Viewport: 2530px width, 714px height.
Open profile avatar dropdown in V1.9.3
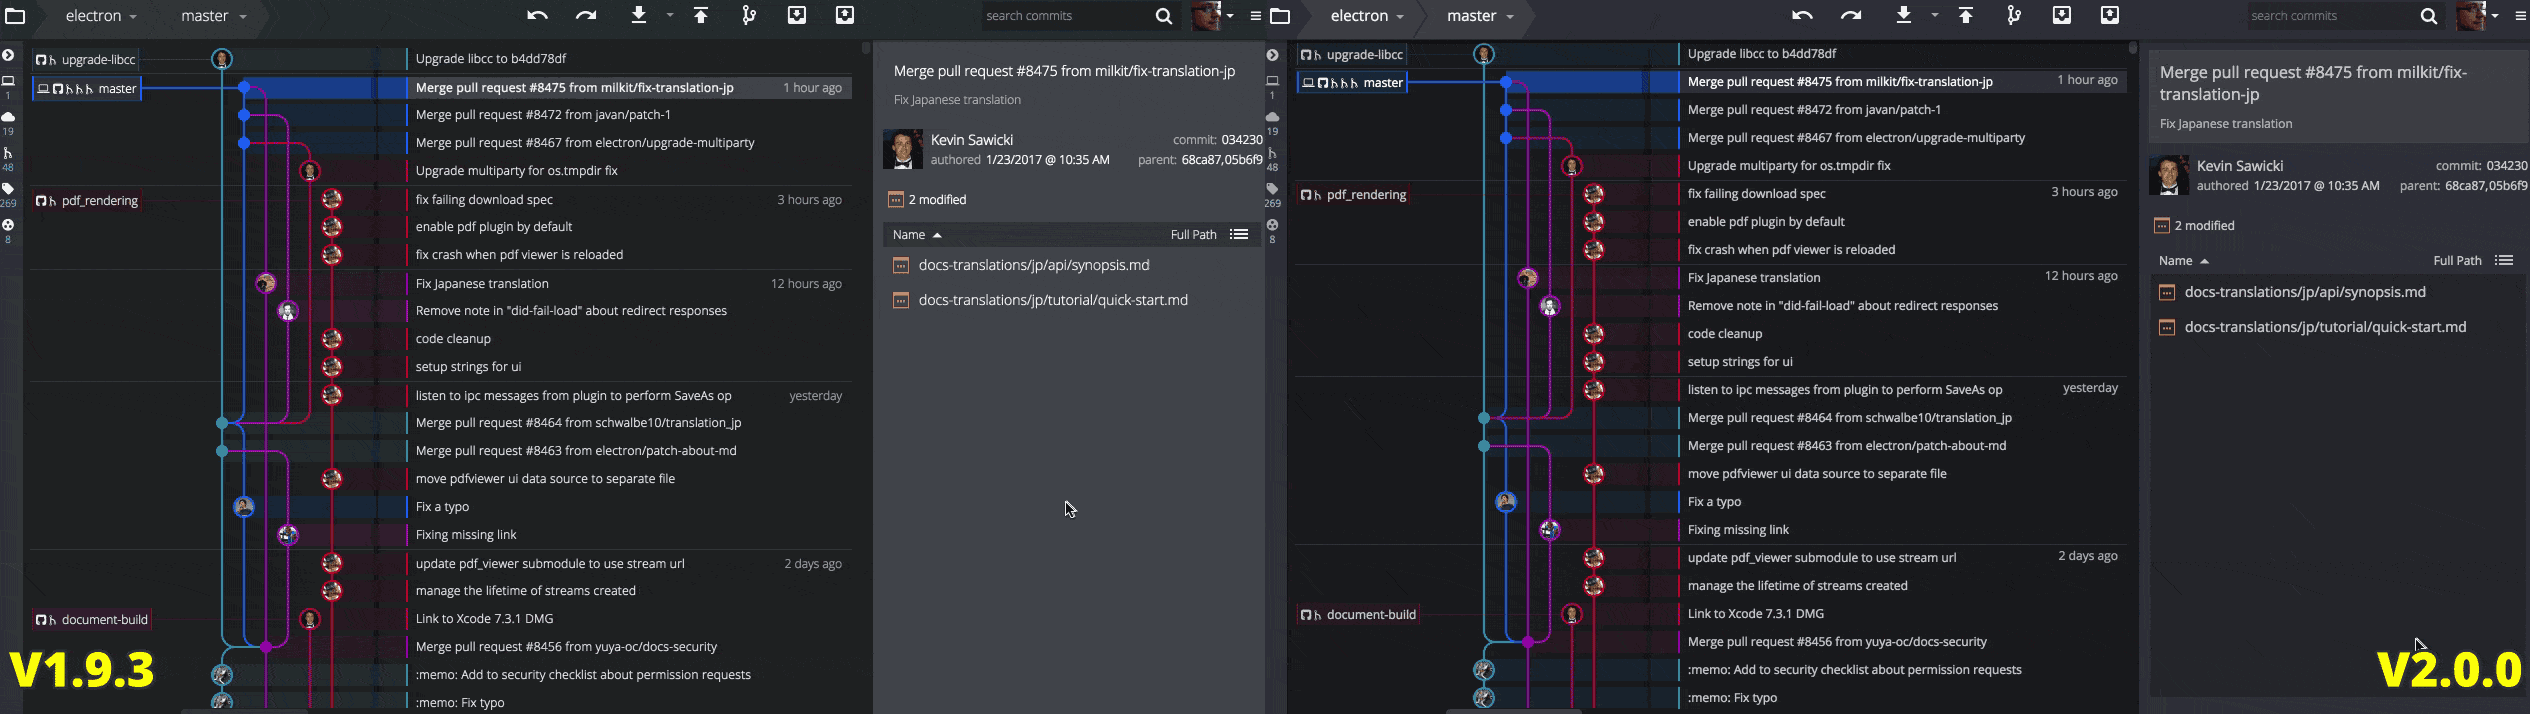point(1214,16)
